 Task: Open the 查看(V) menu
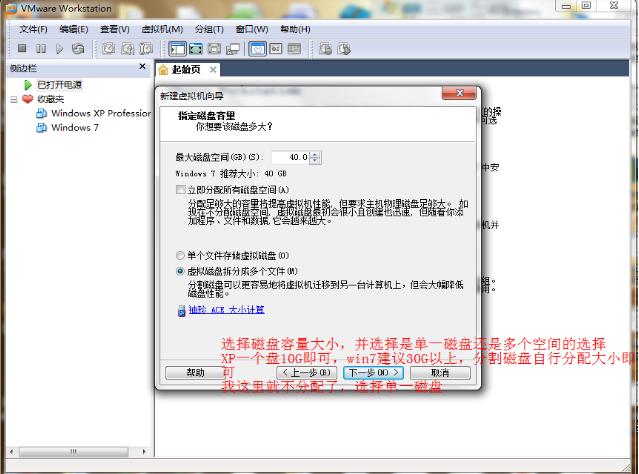pos(115,29)
